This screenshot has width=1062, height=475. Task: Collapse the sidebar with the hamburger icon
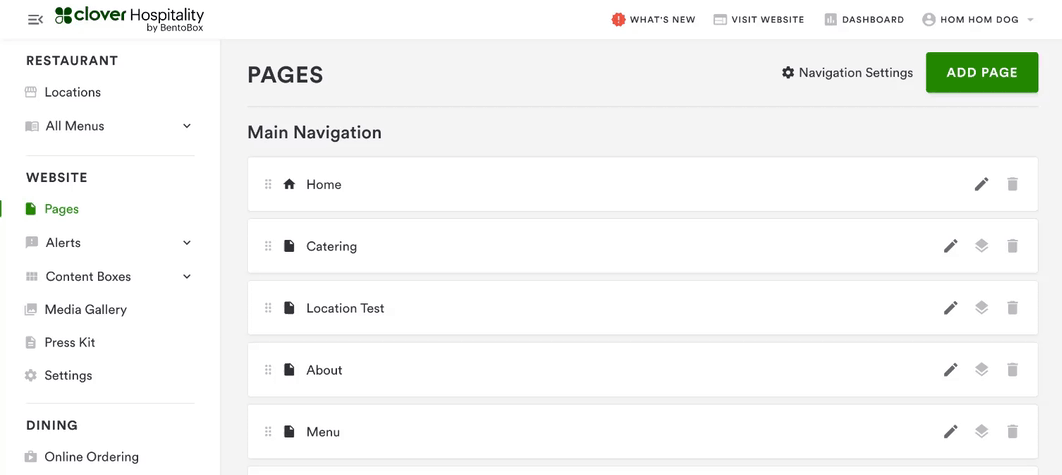(x=35, y=19)
